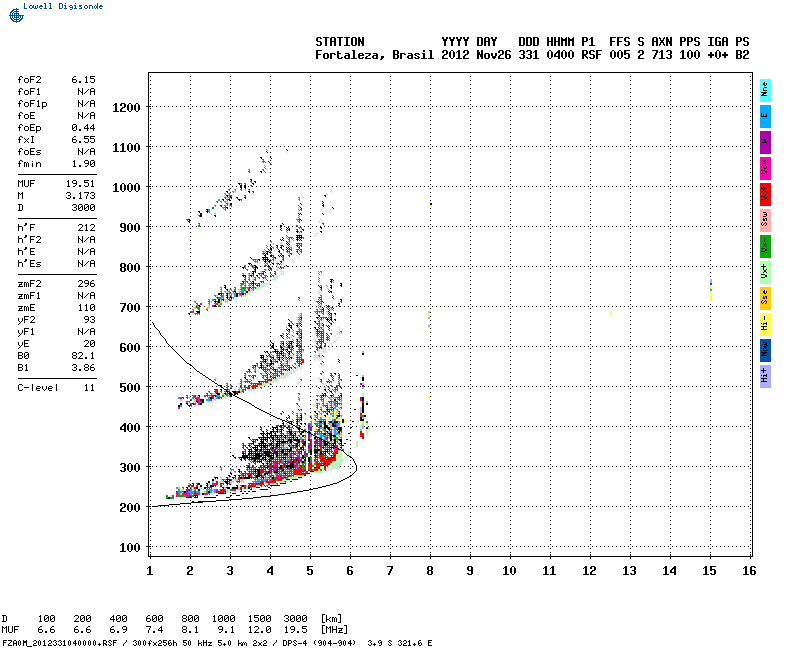The image size is (800, 650).
Task: Choose the dark green Vx- legend swatch
Action: 765,246
